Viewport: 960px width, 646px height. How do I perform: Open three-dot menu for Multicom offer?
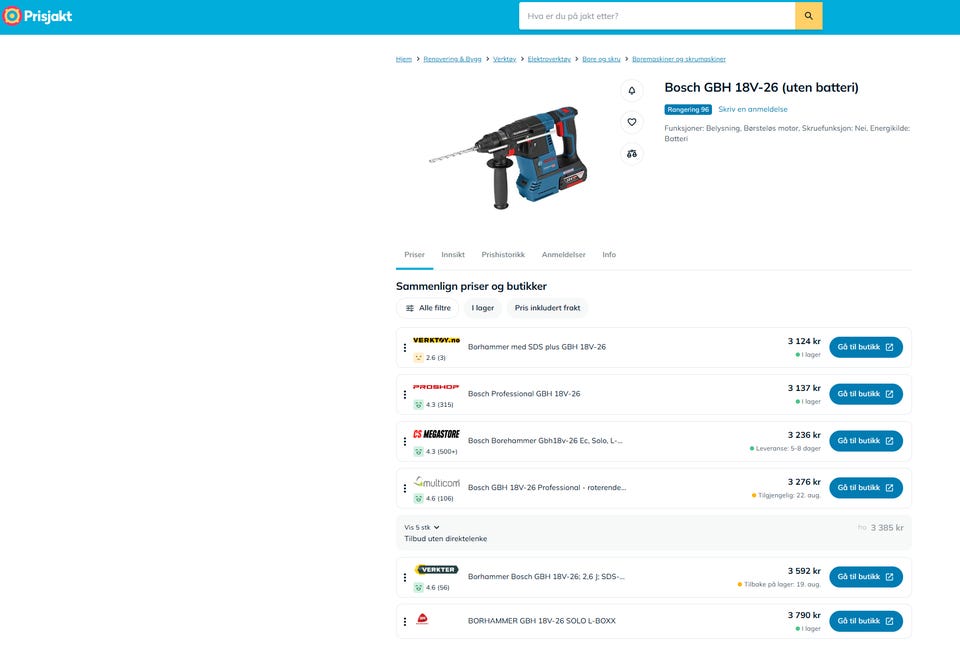click(x=405, y=488)
